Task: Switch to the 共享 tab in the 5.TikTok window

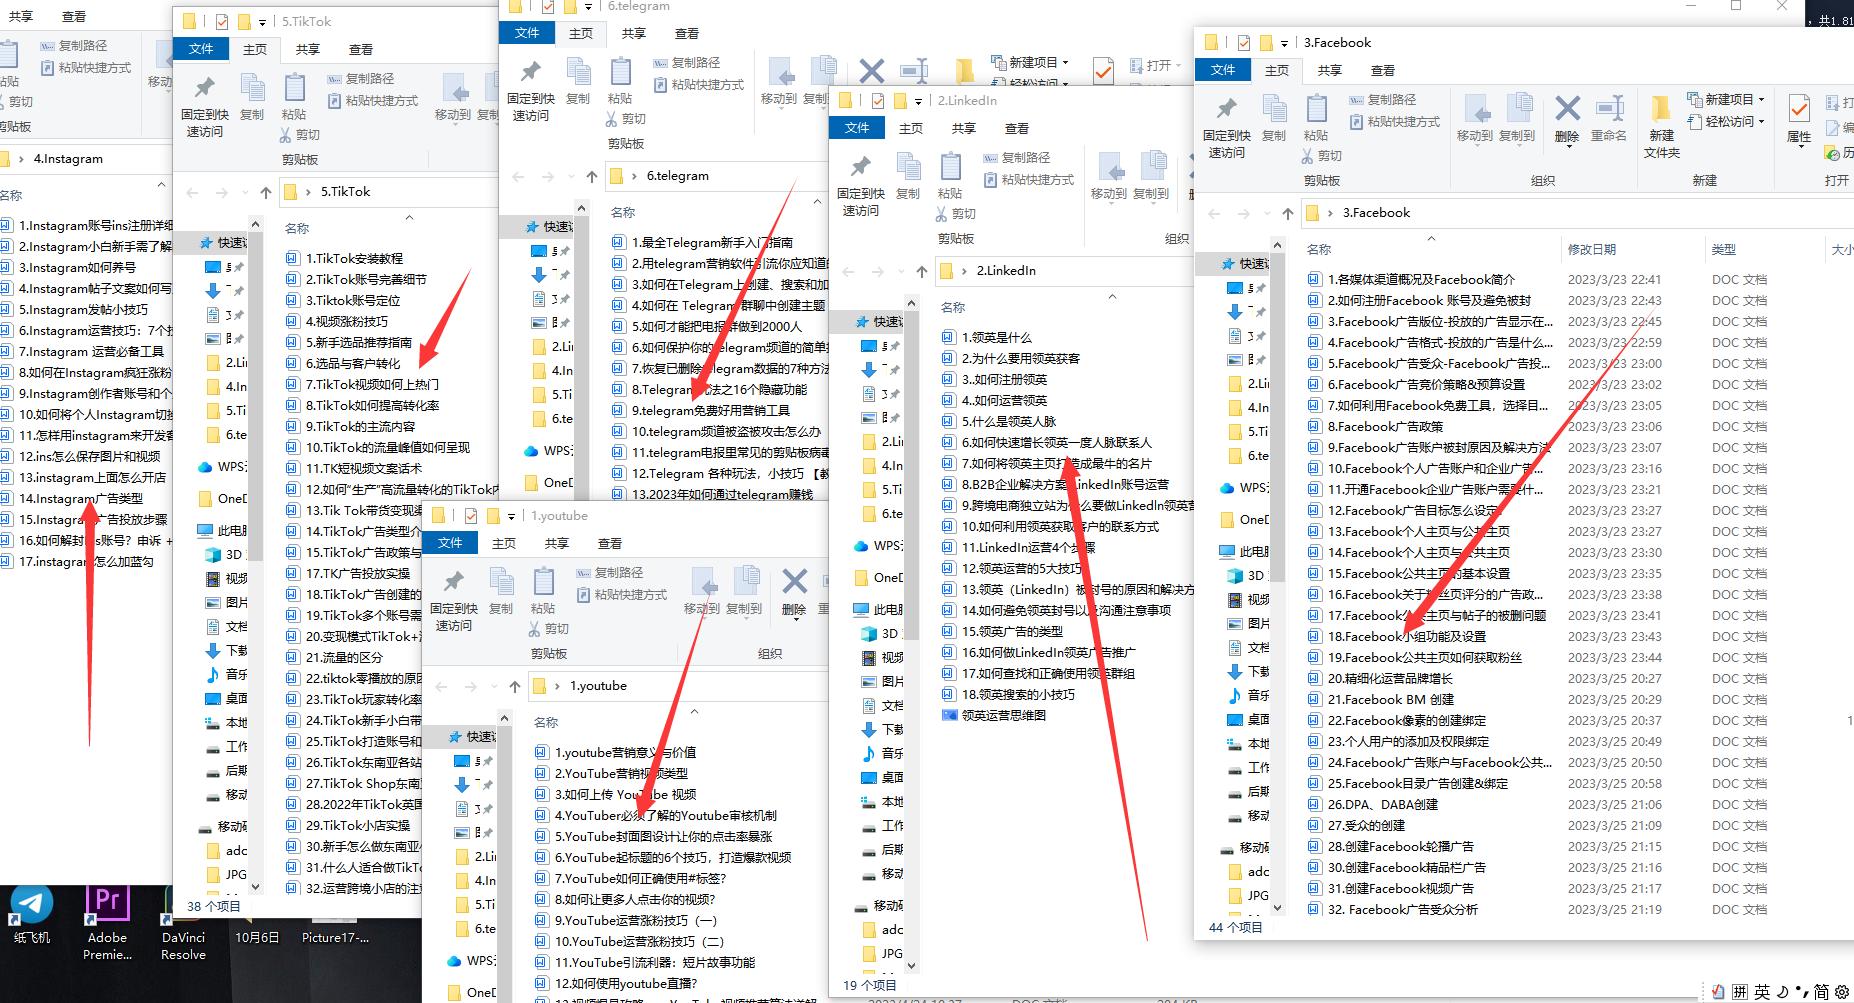Action: point(308,50)
